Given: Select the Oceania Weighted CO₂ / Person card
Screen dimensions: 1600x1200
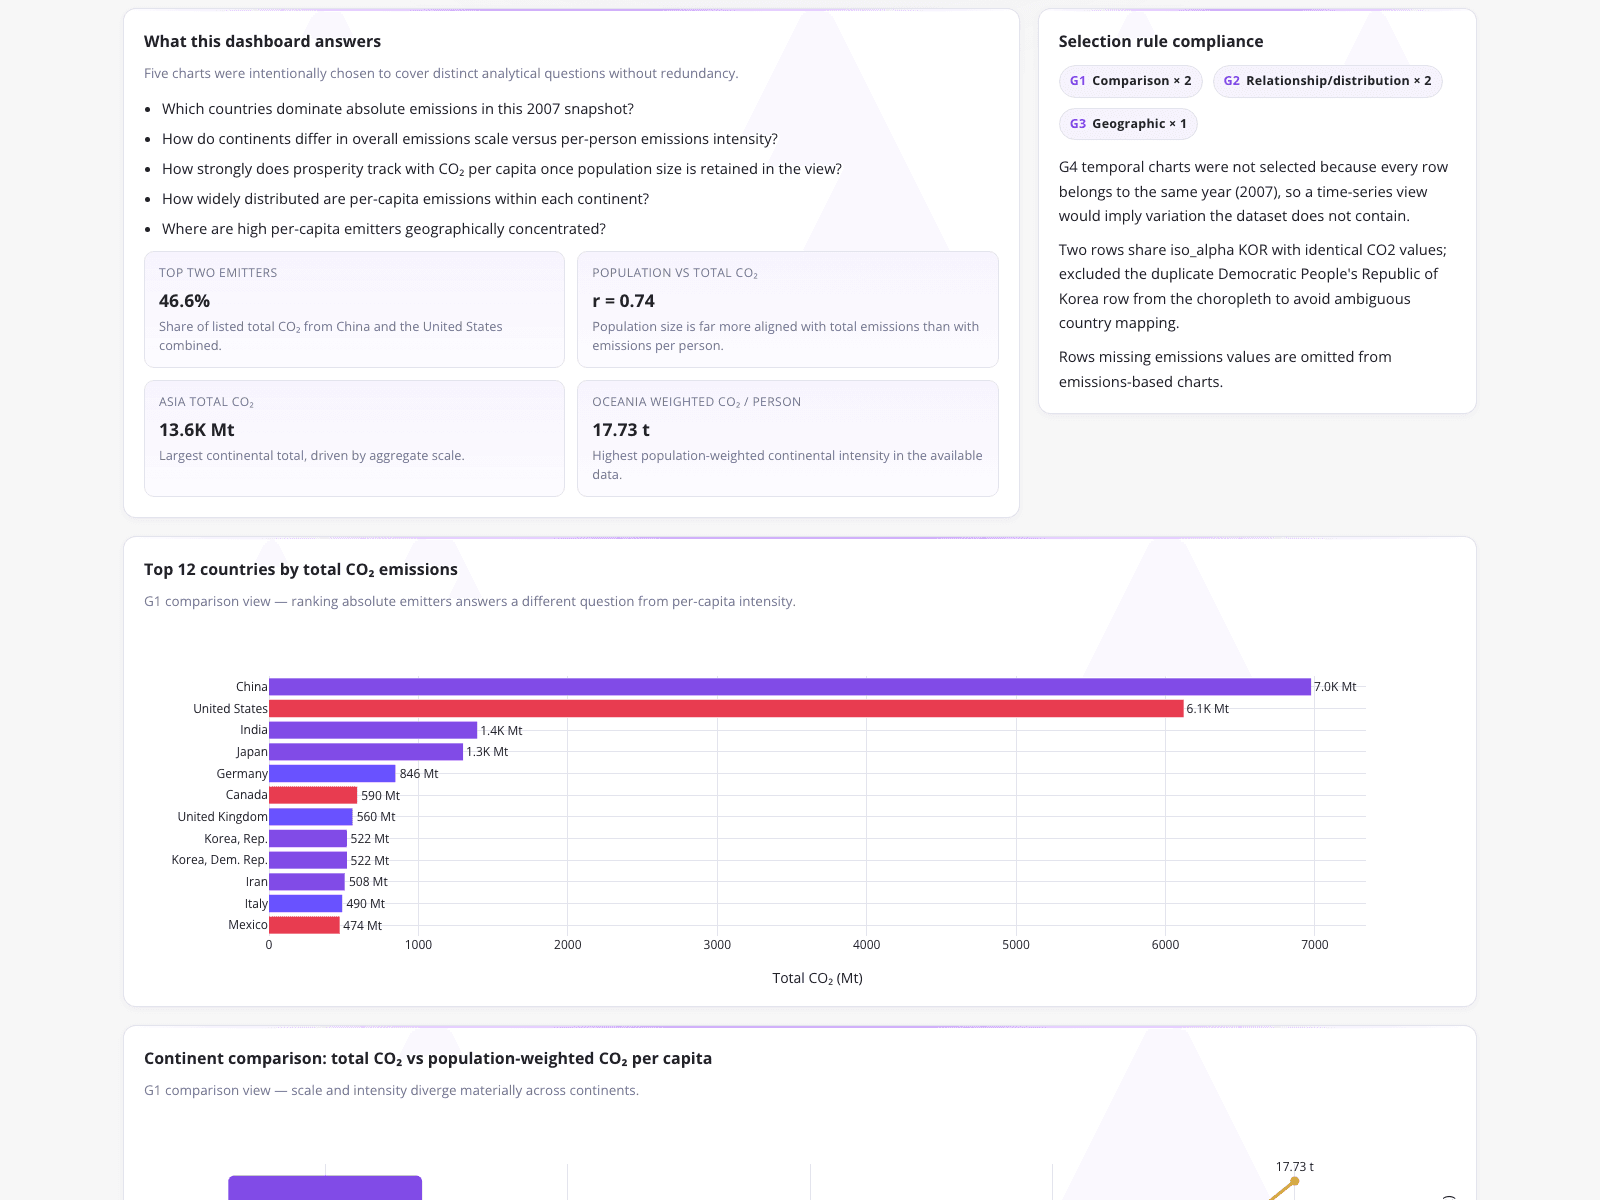Looking at the screenshot, I should (x=787, y=438).
